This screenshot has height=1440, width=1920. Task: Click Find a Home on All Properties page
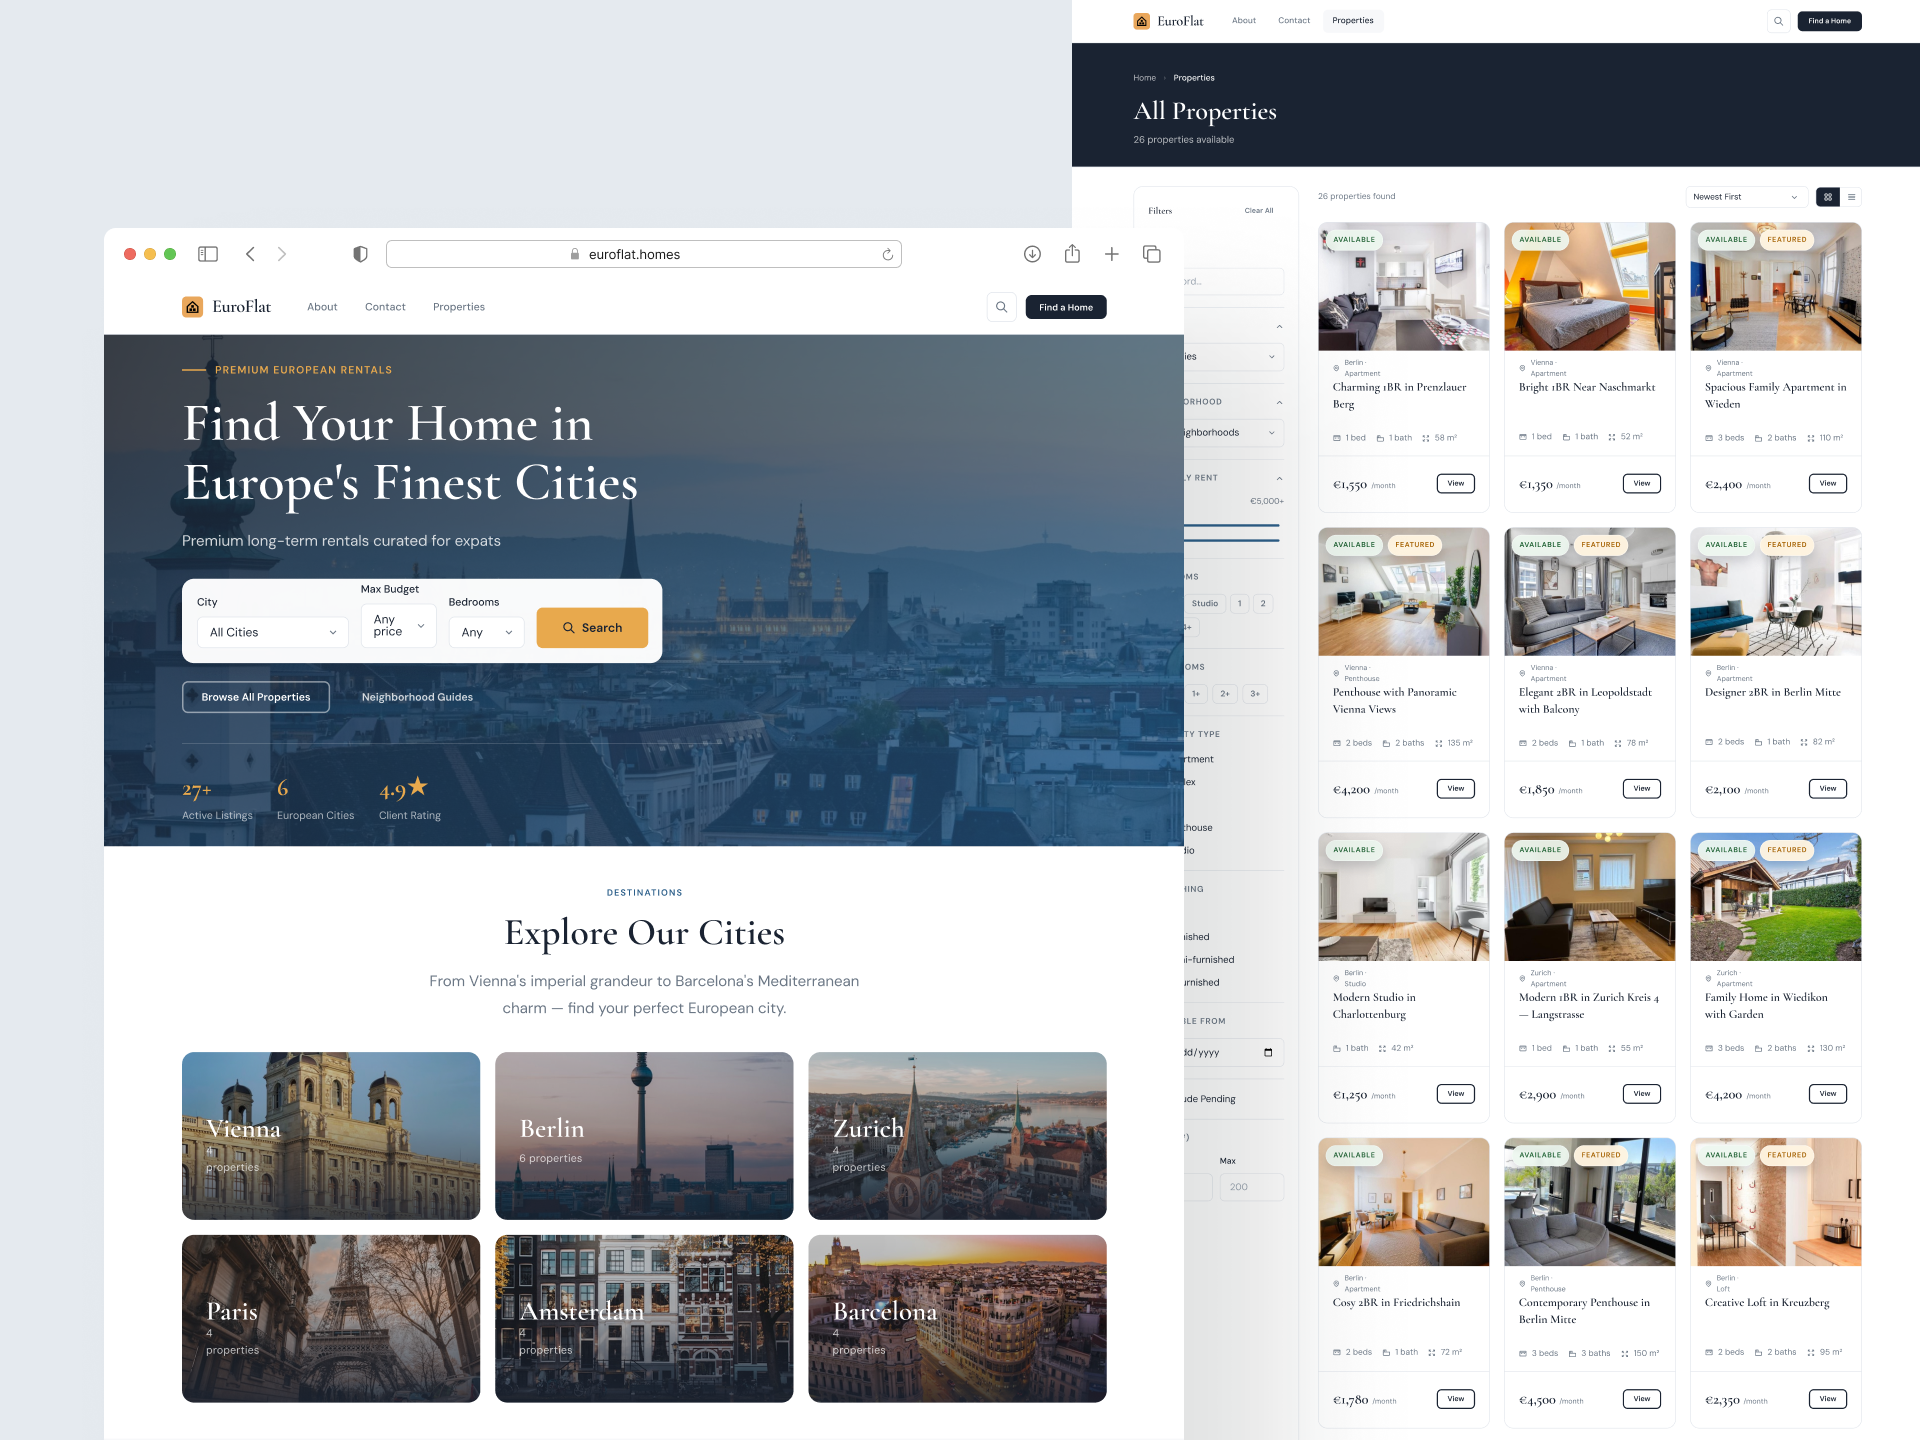pyautogui.click(x=1829, y=21)
